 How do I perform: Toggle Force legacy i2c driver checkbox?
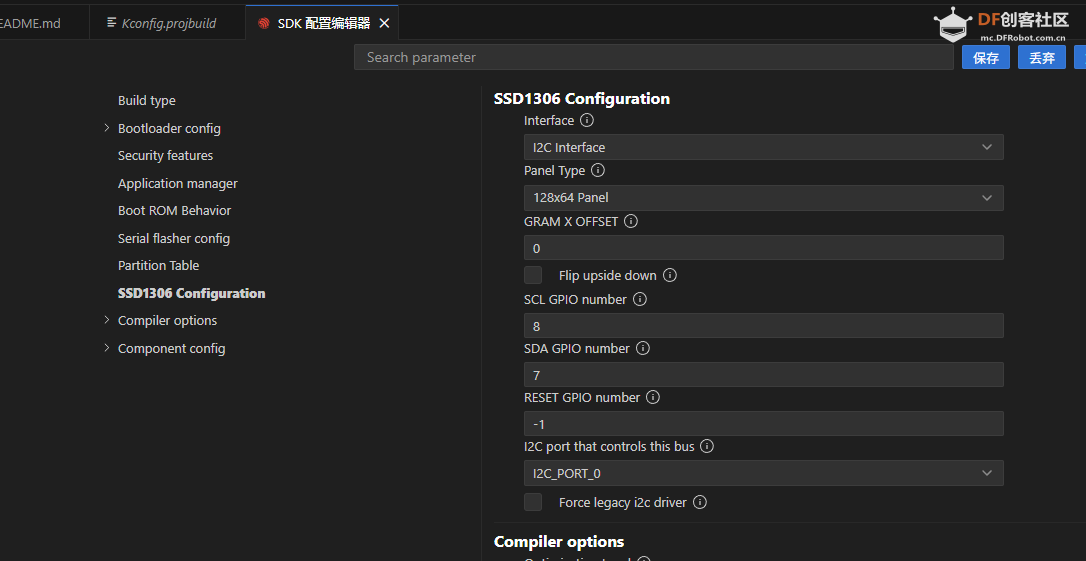[534, 502]
